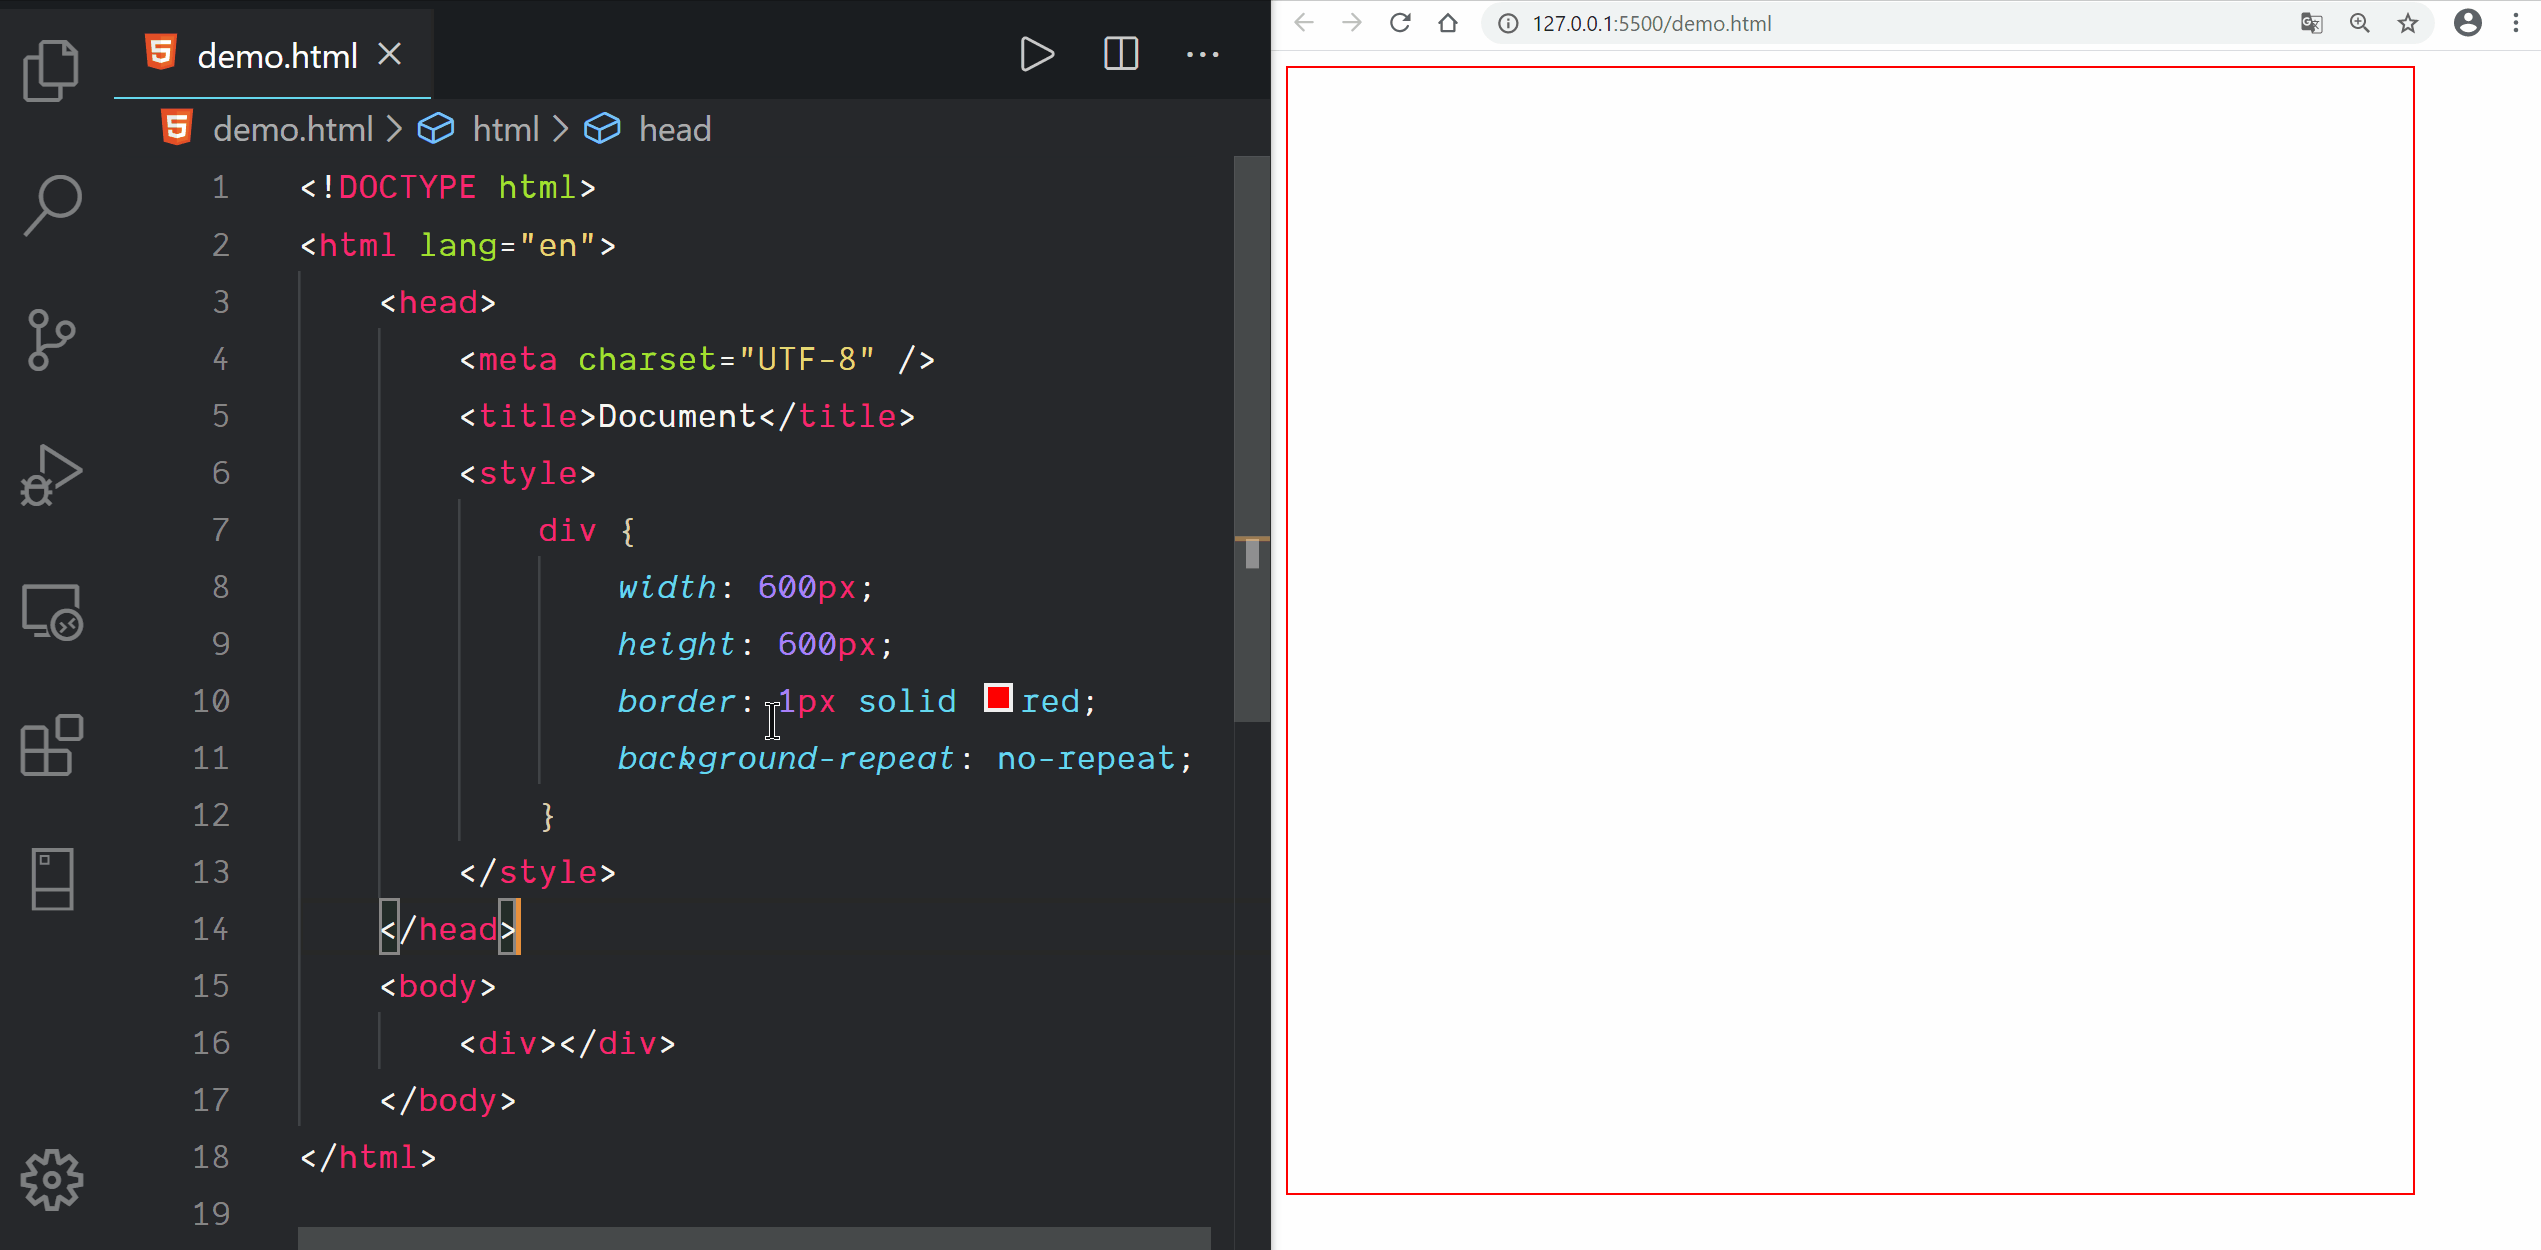Open the Remote Explorer icon
The image size is (2541, 1250).
click(51, 611)
